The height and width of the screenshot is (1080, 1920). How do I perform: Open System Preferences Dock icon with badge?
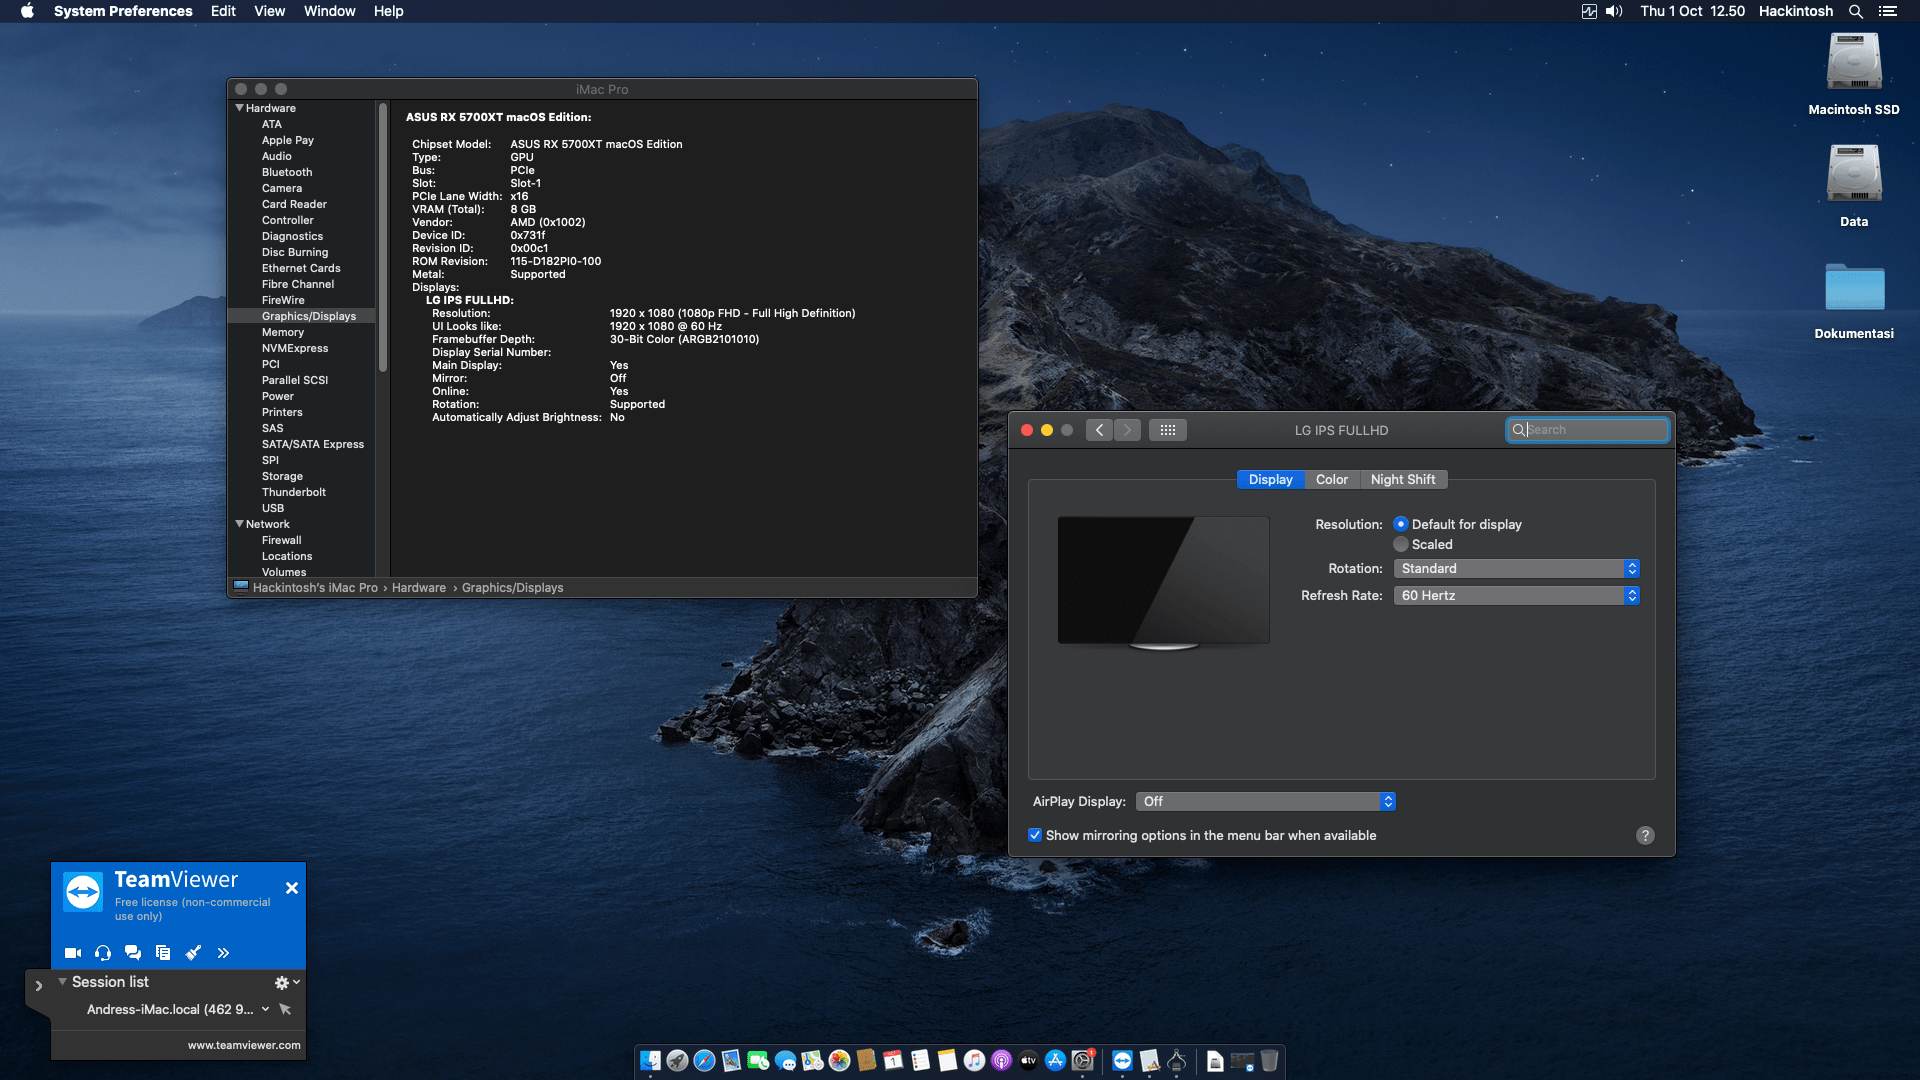(x=1083, y=1061)
